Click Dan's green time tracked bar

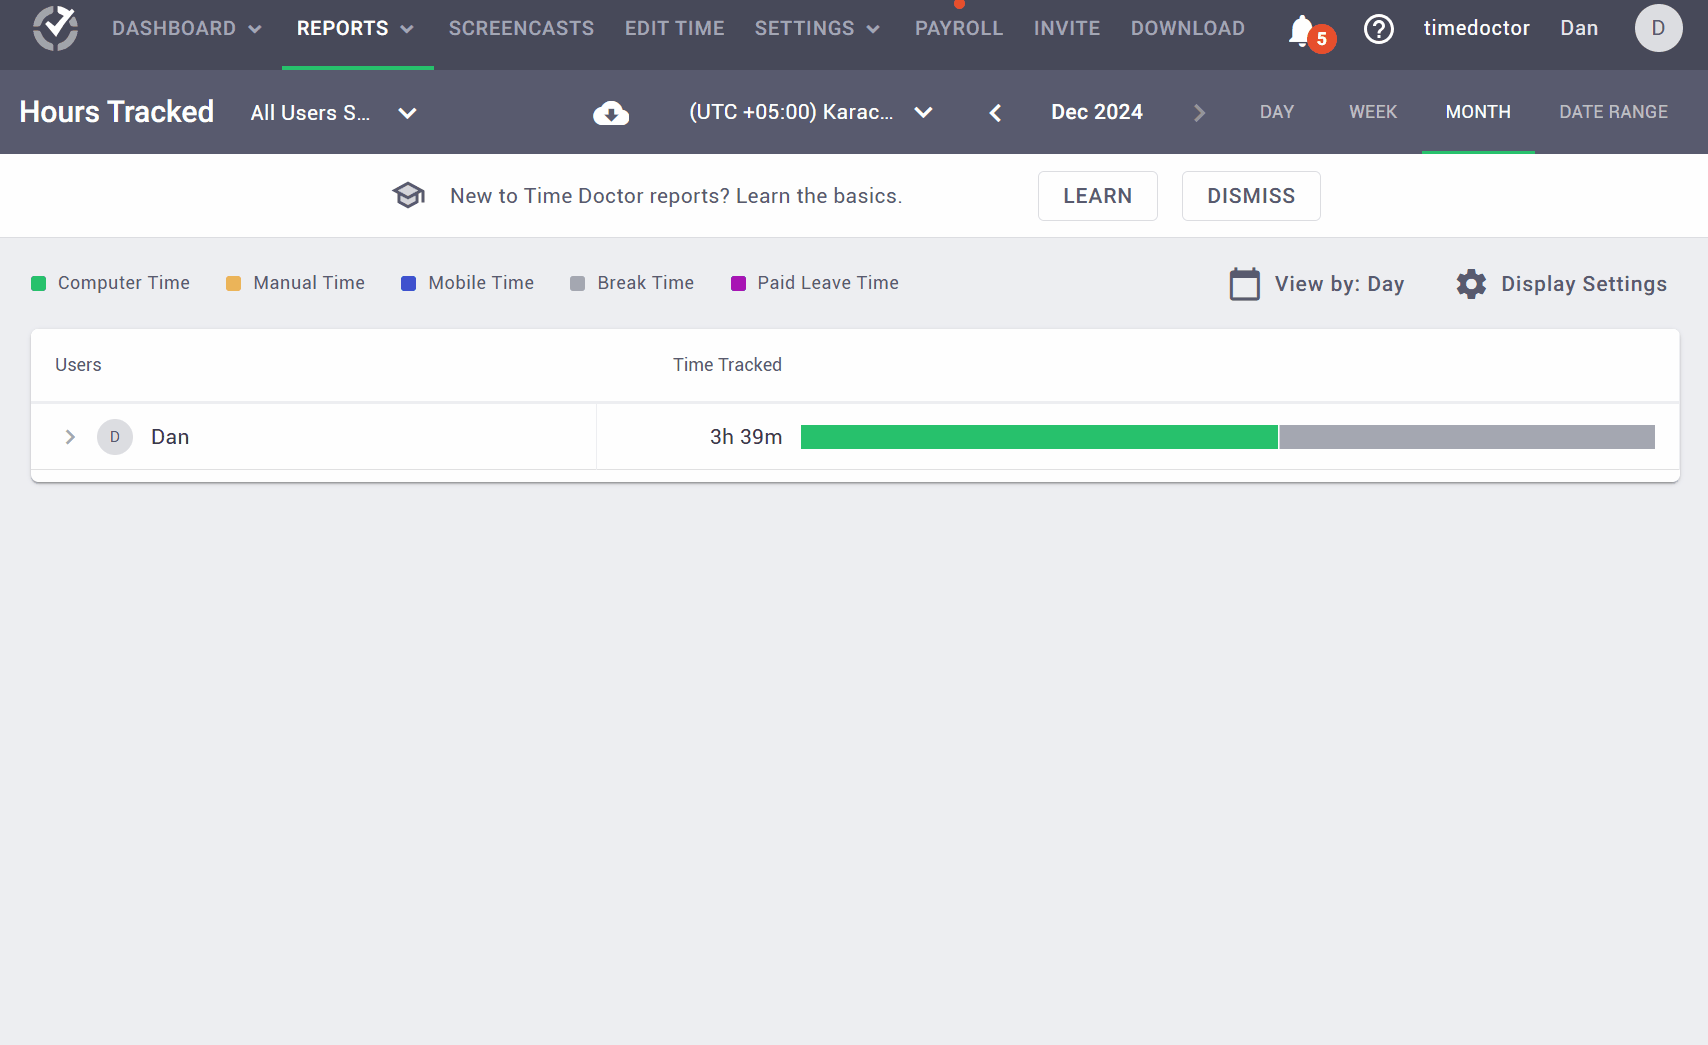click(1038, 437)
